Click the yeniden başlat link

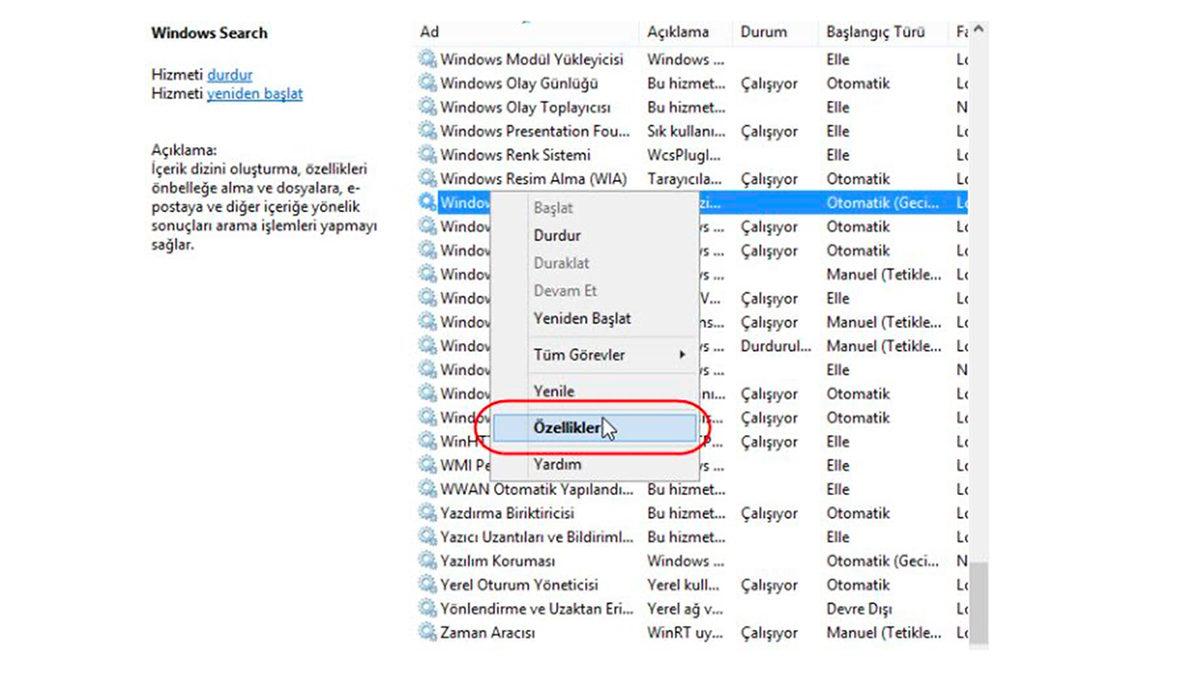254,92
